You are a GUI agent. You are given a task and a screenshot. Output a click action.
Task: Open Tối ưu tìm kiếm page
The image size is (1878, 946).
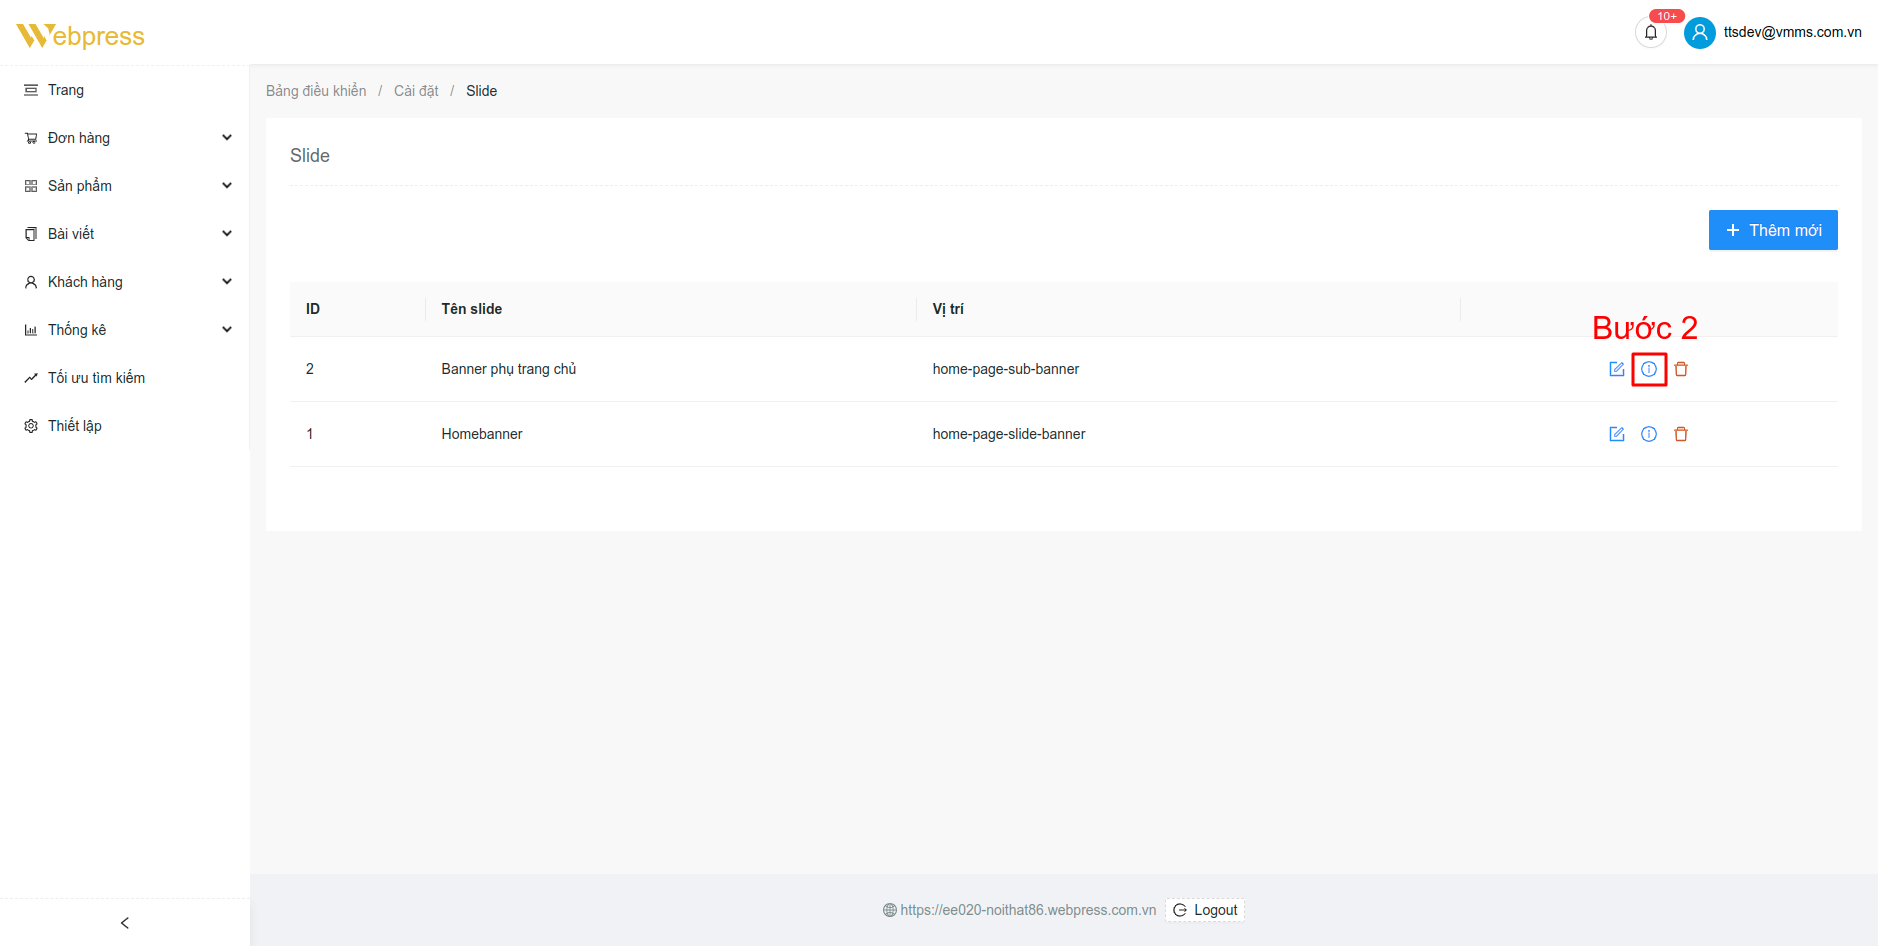coord(96,378)
